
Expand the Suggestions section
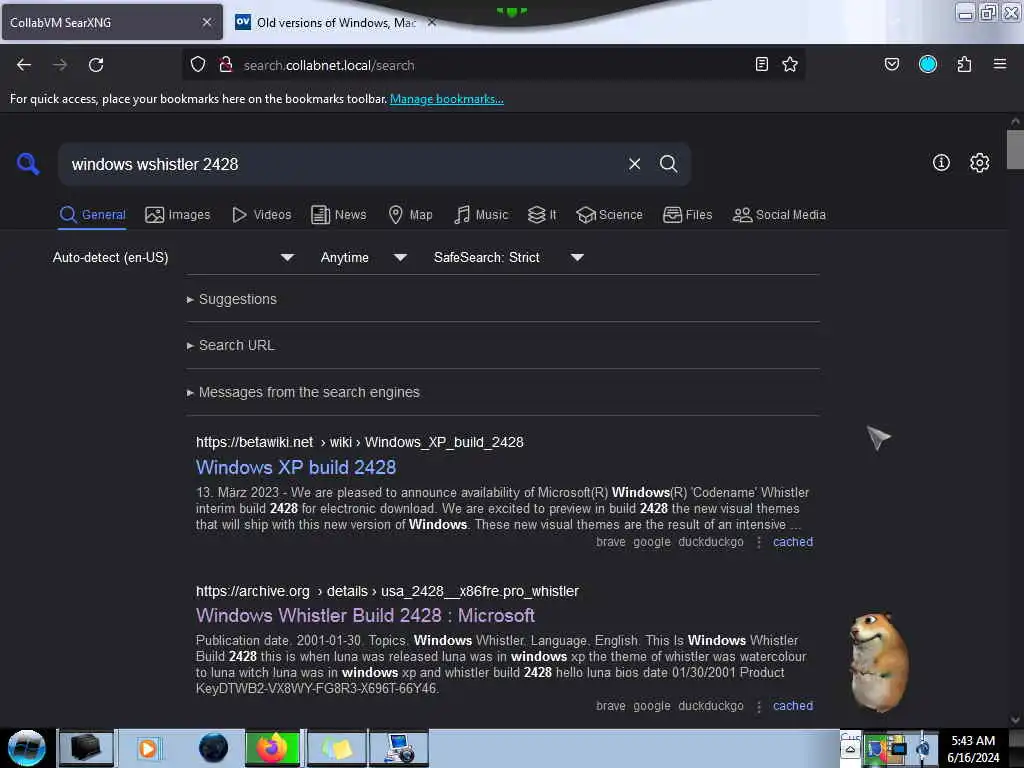pyautogui.click(x=232, y=299)
